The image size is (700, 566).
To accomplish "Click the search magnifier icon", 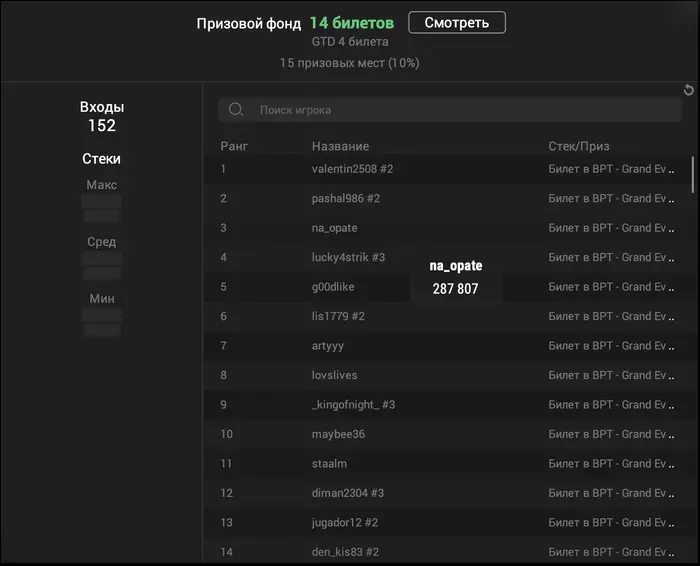I will click(236, 110).
